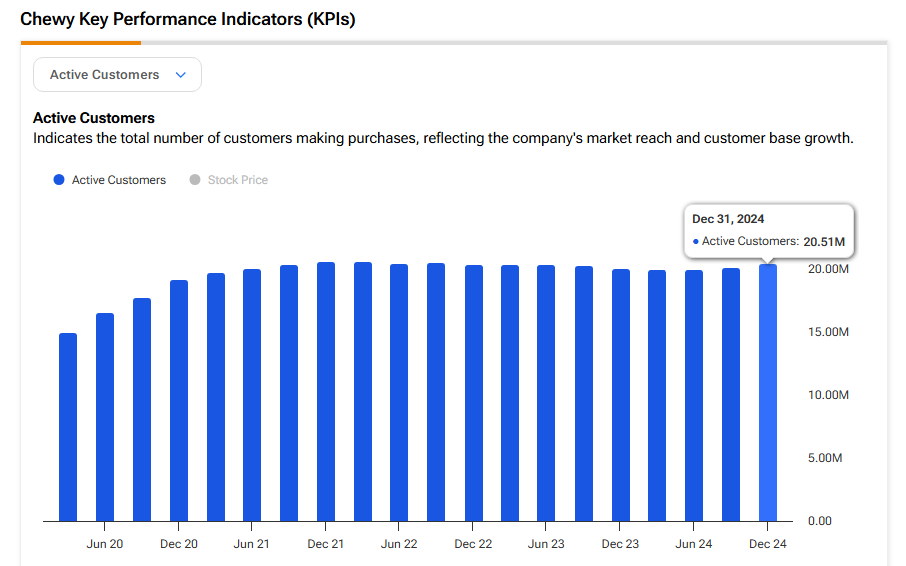The image size is (906, 566).
Task: Toggle the Stock Price legend series
Action: pos(229,180)
